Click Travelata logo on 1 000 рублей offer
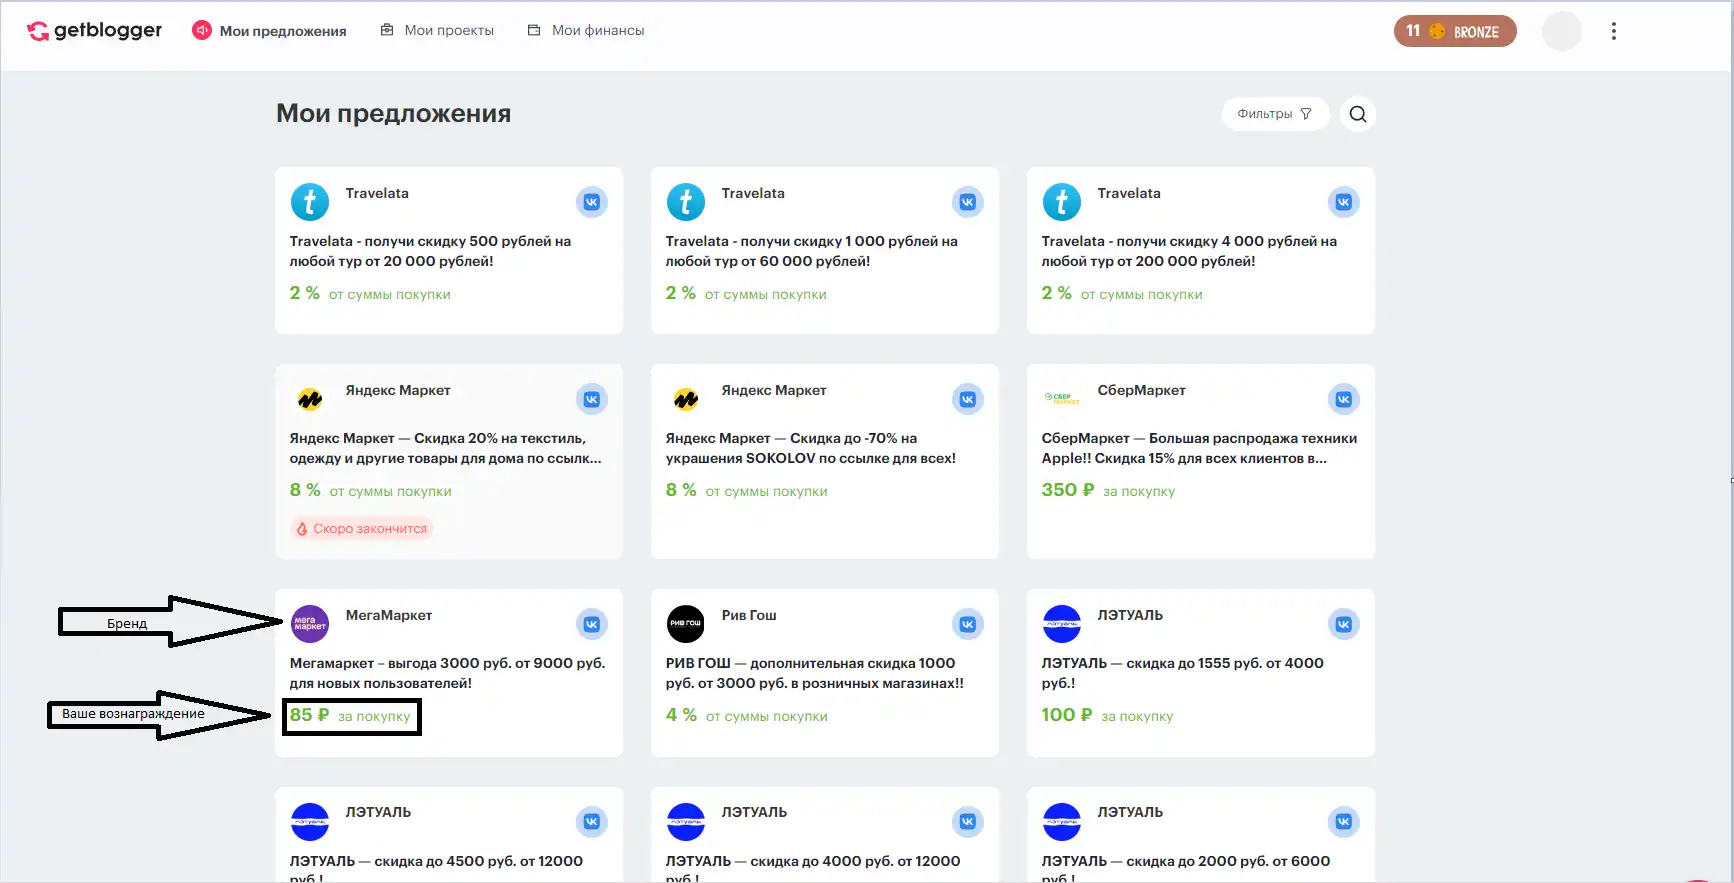The image size is (1734, 883). pos(686,202)
